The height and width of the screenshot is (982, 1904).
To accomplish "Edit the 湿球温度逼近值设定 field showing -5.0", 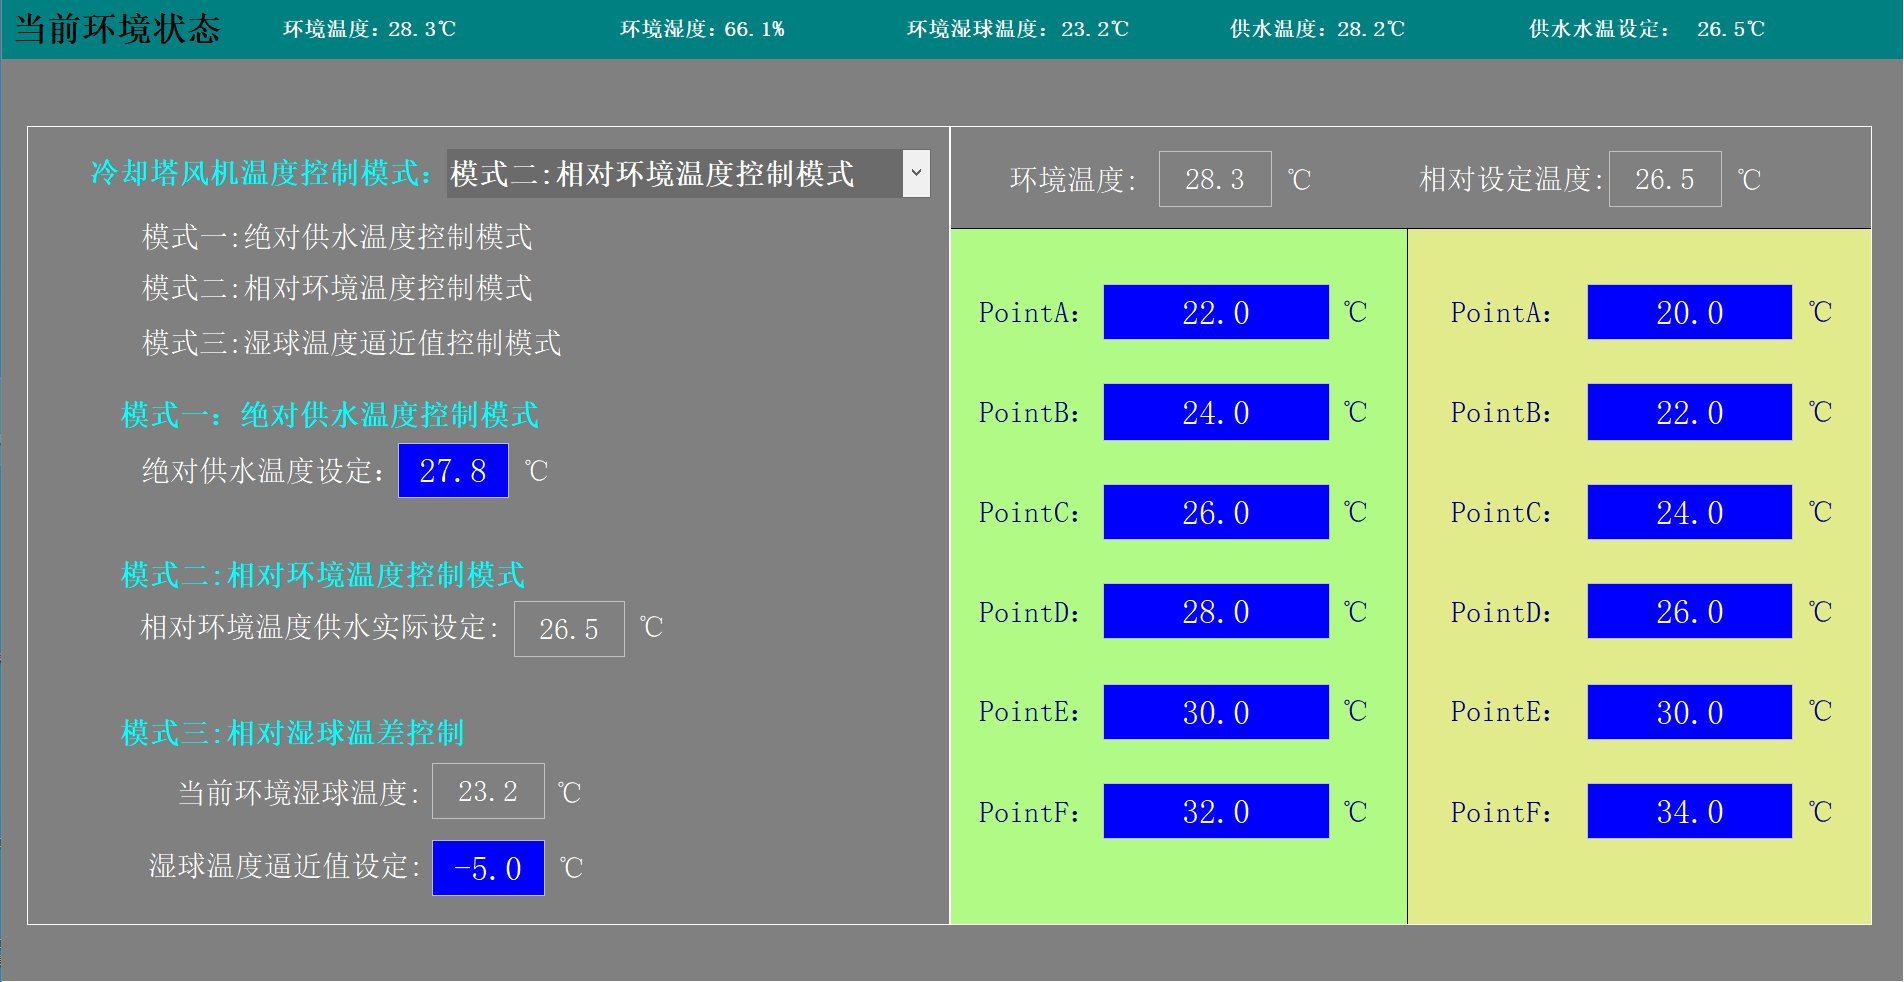I will tap(488, 868).
